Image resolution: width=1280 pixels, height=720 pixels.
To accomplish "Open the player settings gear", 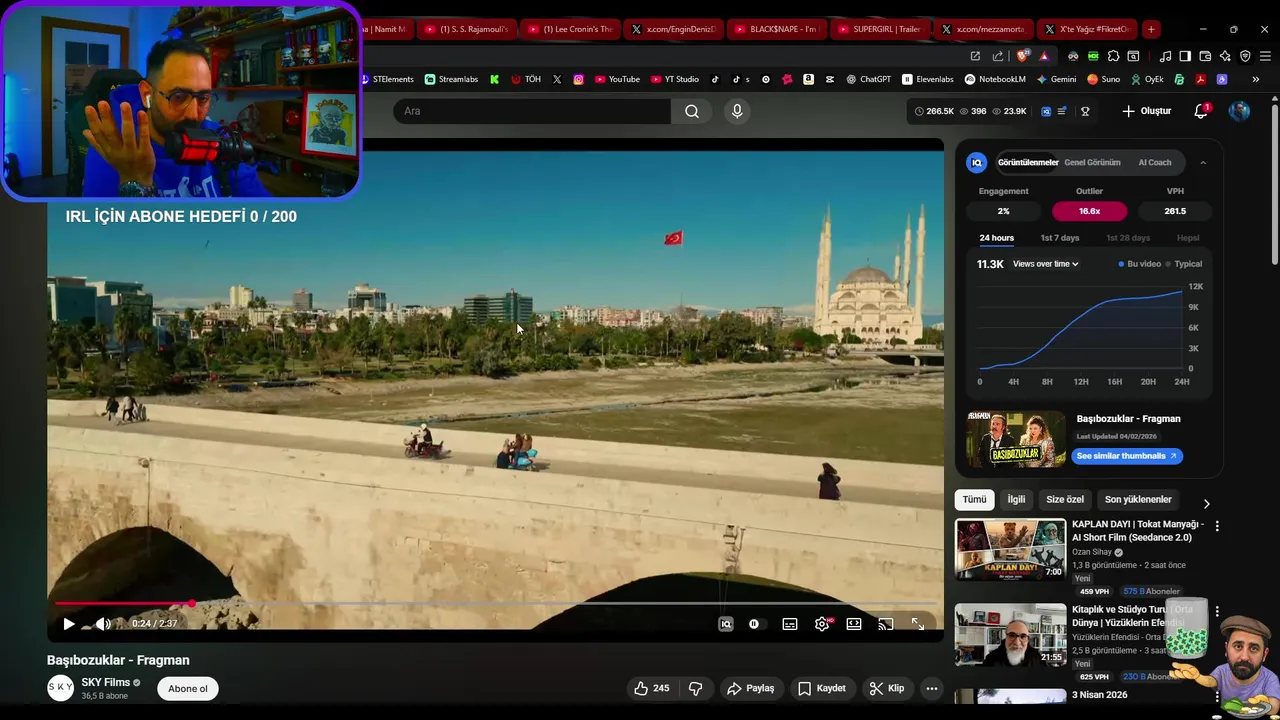I will pos(822,624).
